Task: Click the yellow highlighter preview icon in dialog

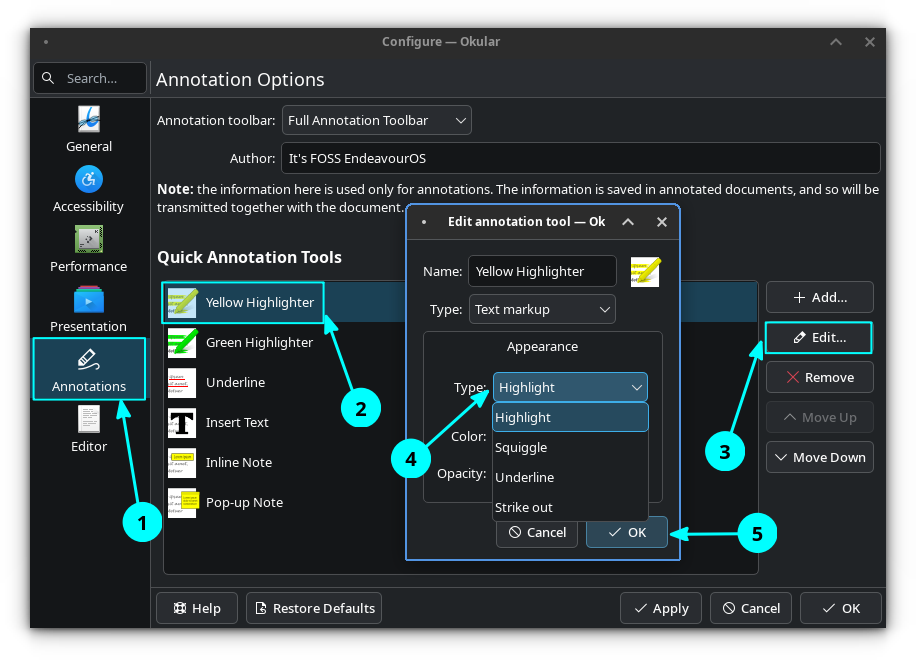Action: (645, 271)
